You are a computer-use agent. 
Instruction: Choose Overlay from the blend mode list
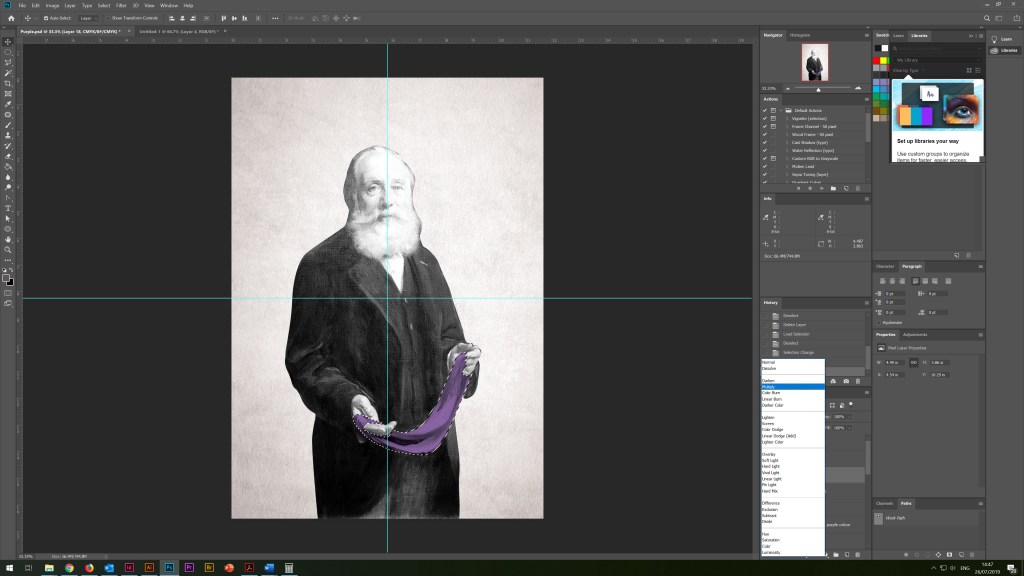[769, 454]
